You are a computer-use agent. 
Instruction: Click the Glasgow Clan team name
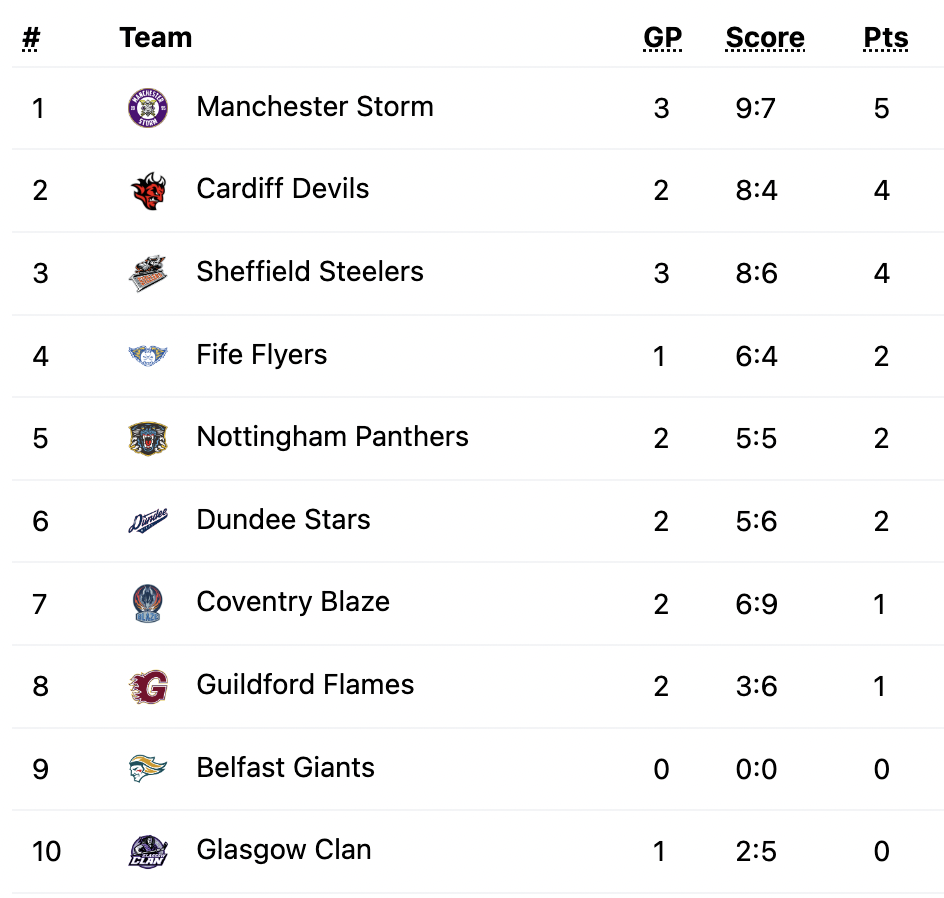pyautogui.click(x=284, y=850)
